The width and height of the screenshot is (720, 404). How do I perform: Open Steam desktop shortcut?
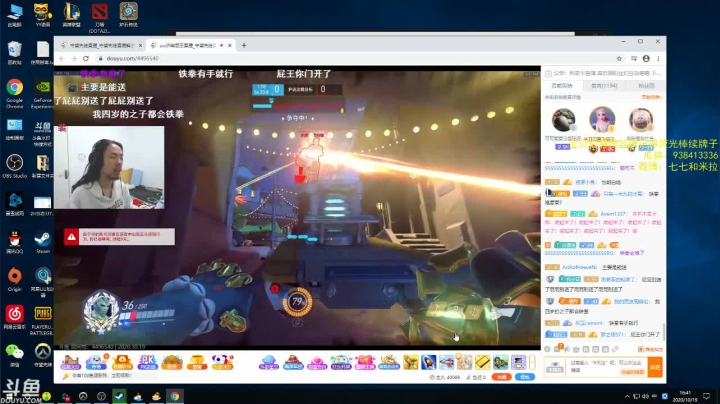pos(43,241)
